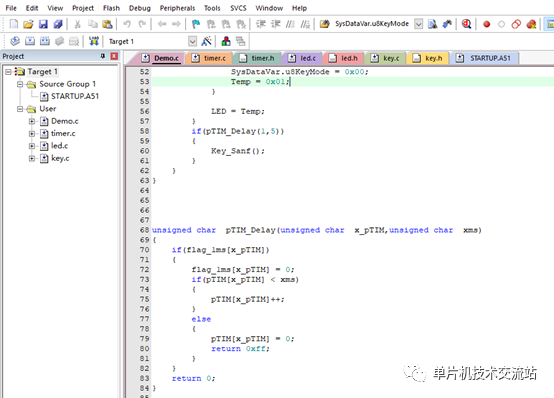Image resolution: width=554 pixels, height=398 pixels.
Task: Collapse the Target 1 tree node
Action: click(8, 72)
